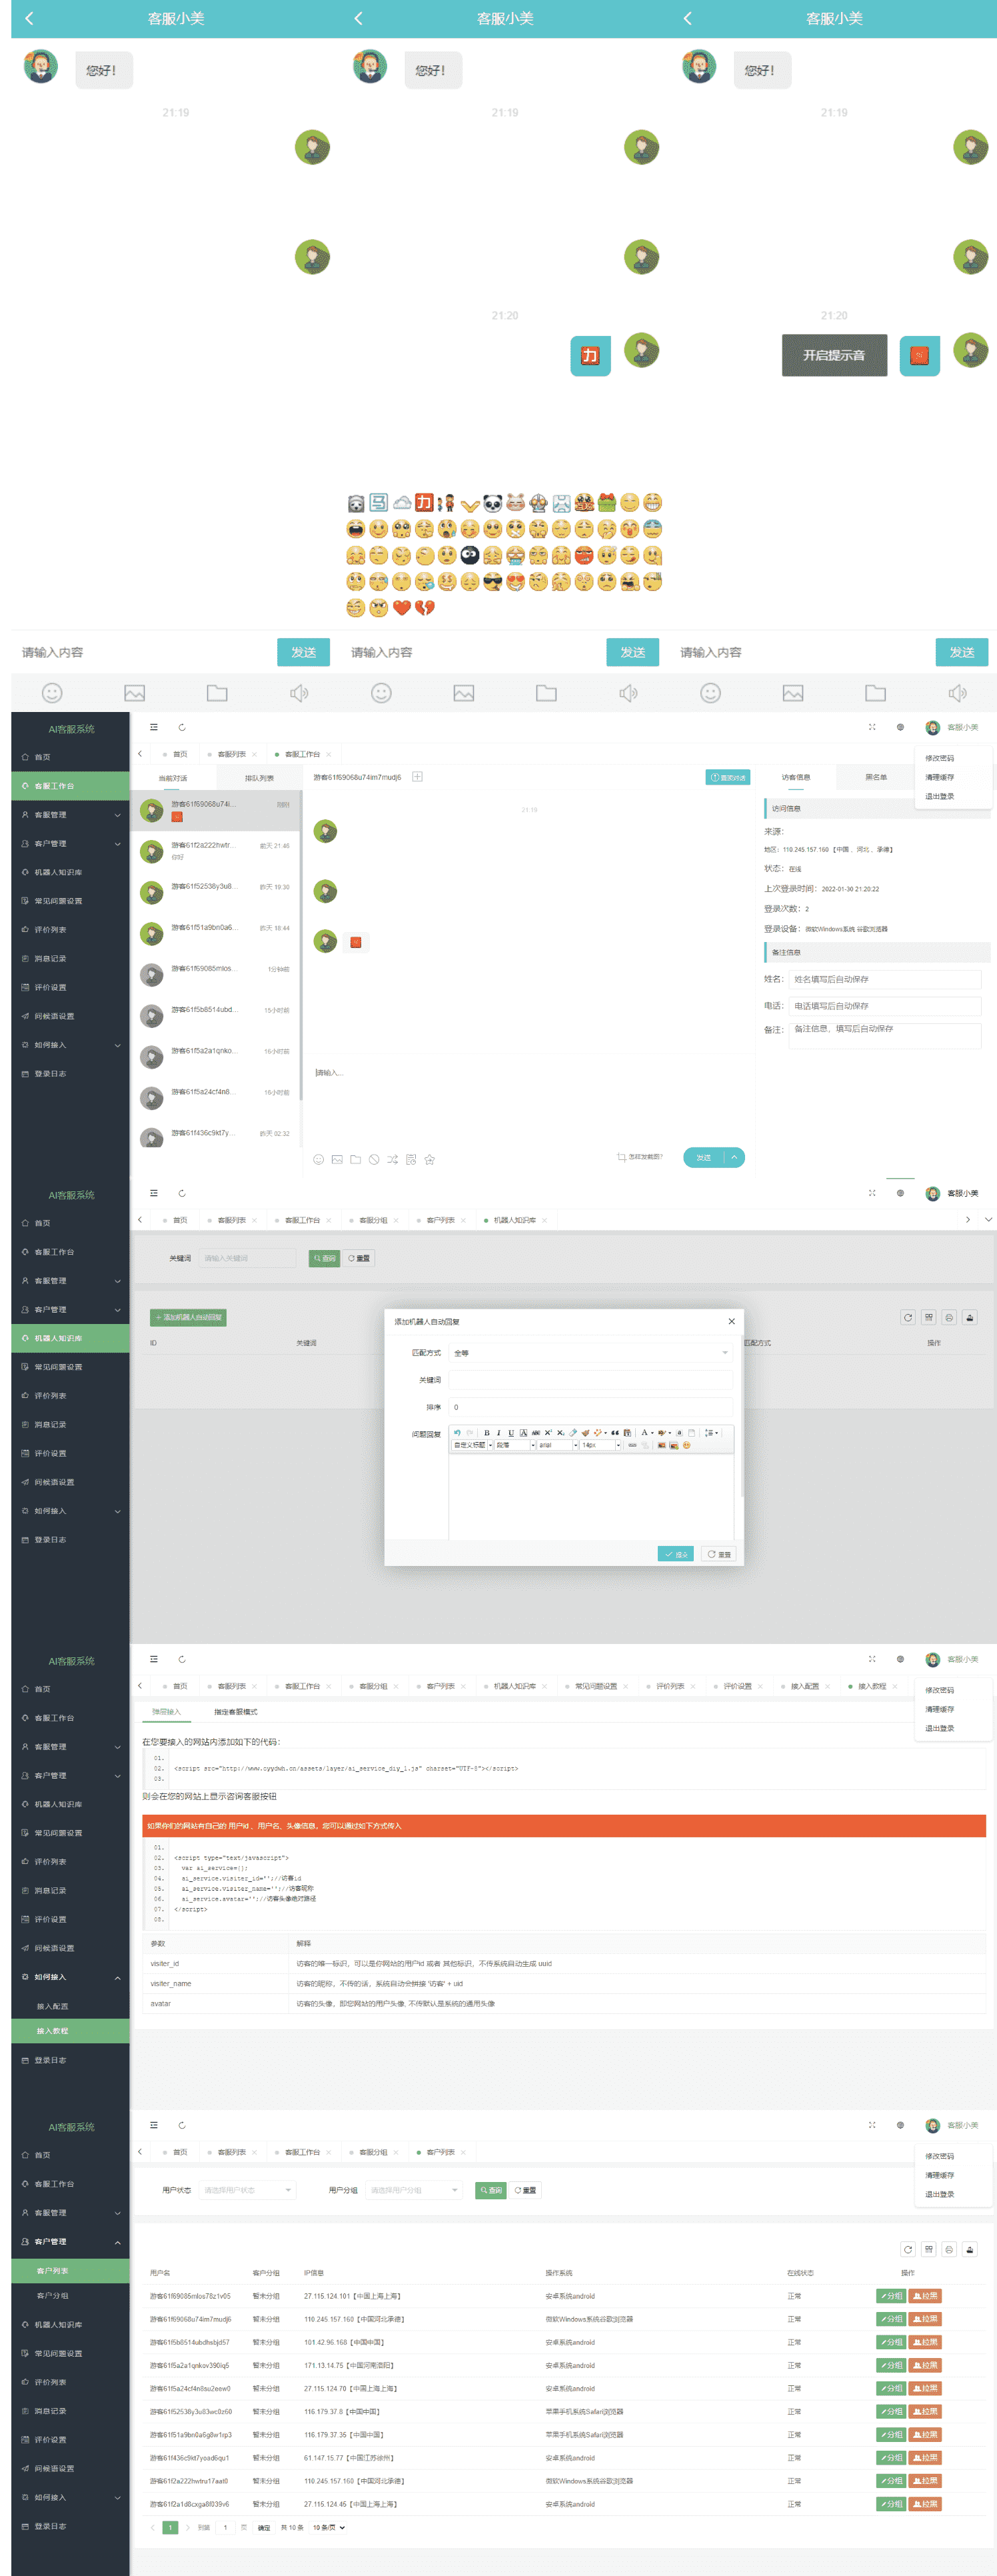Viewport: 997px width, 2576px height.
Task: Toggle italic in the 问题回复 rich editor
Action: [498, 1432]
